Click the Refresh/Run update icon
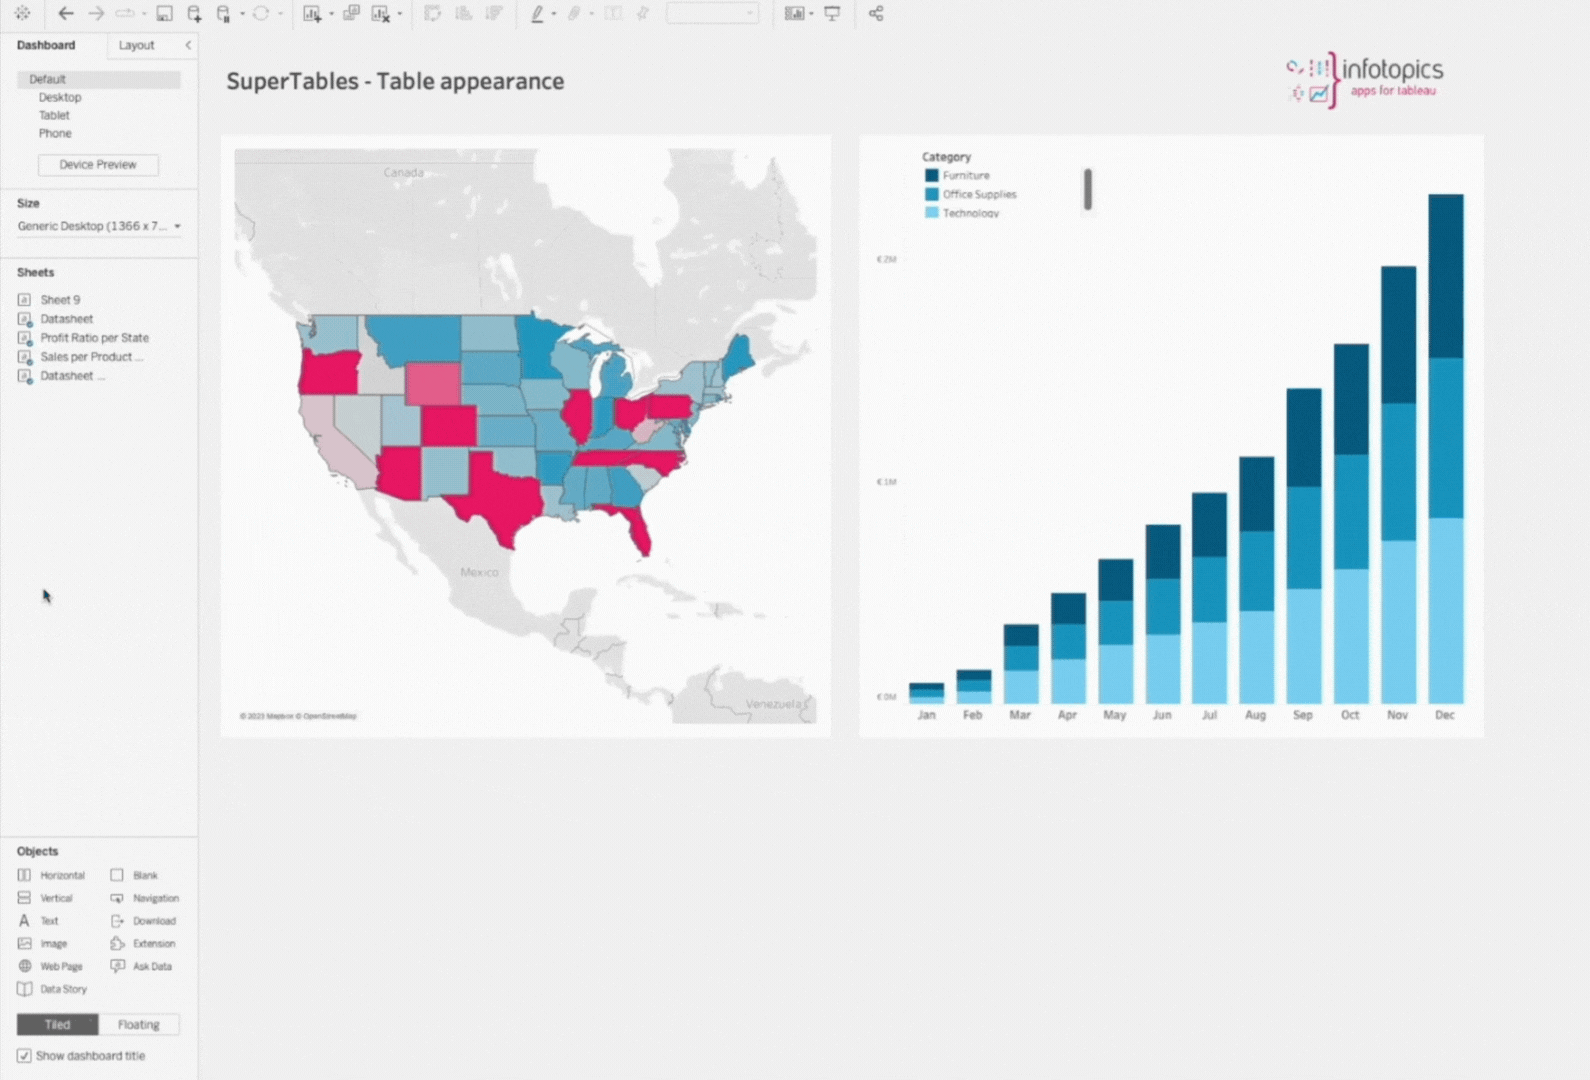The width and height of the screenshot is (1590, 1080). pyautogui.click(x=261, y=13)
